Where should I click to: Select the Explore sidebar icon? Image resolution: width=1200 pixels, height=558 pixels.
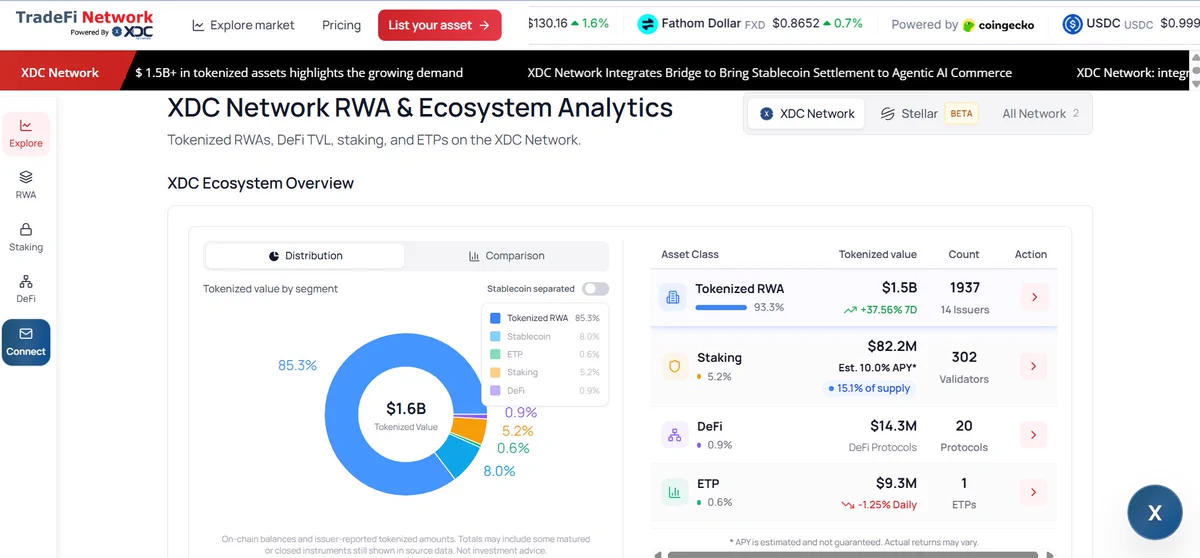click(x=26, y=133)
